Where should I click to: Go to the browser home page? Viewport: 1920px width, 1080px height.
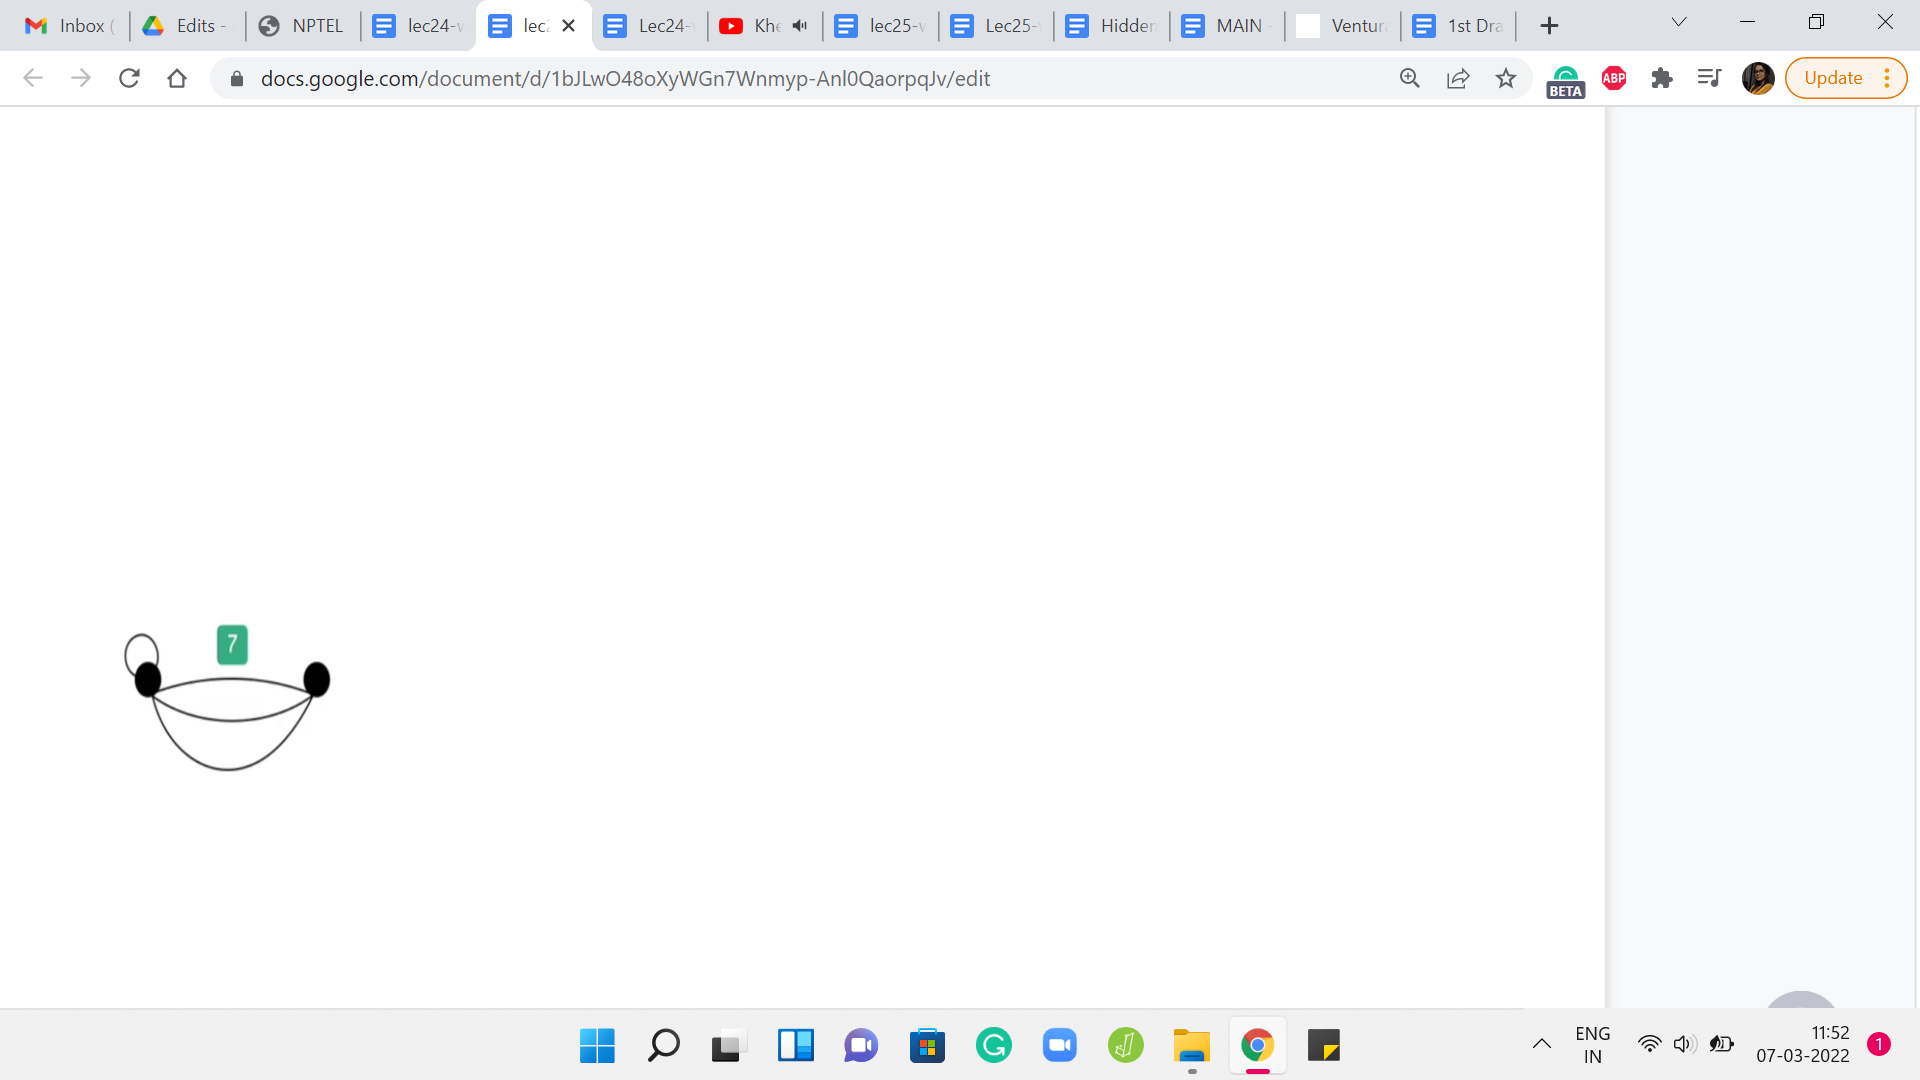[x=177, y=78]
